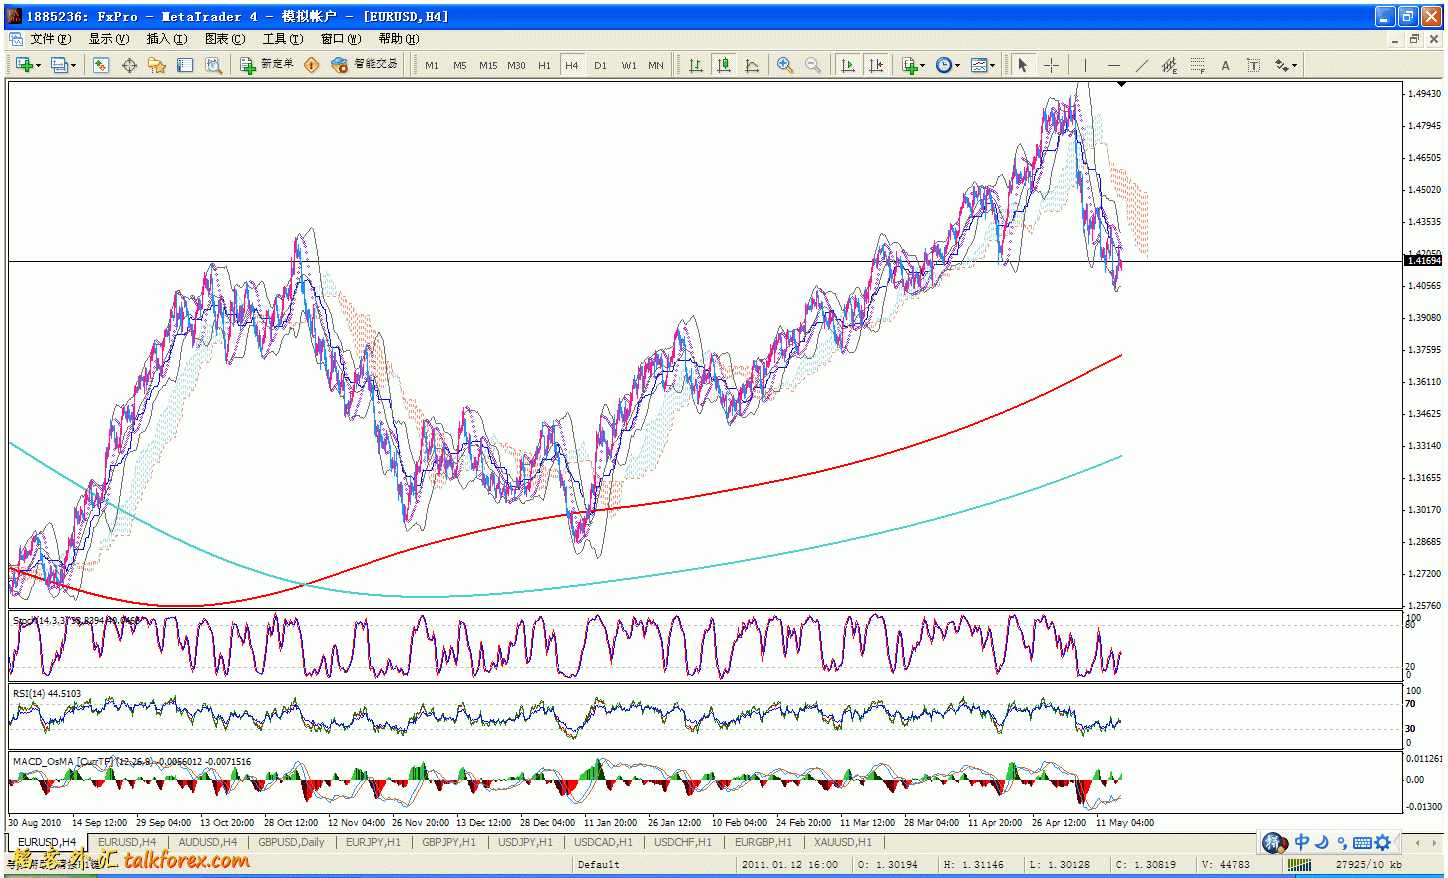Open the 窗口(W) menu
Image resolution: width=1448 pixels, height=878 pixels.
click(340, 39)
